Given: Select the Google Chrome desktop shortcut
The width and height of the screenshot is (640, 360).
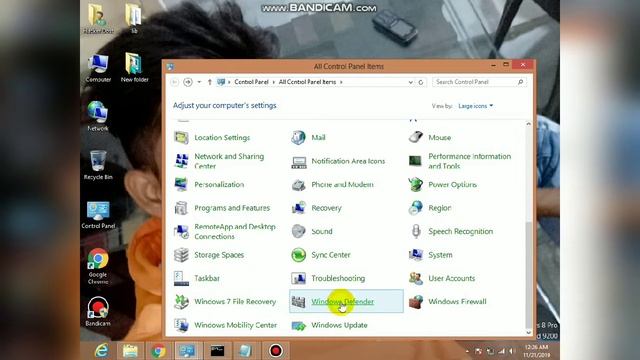Looking at the screenshot, I should click(98, 266).
